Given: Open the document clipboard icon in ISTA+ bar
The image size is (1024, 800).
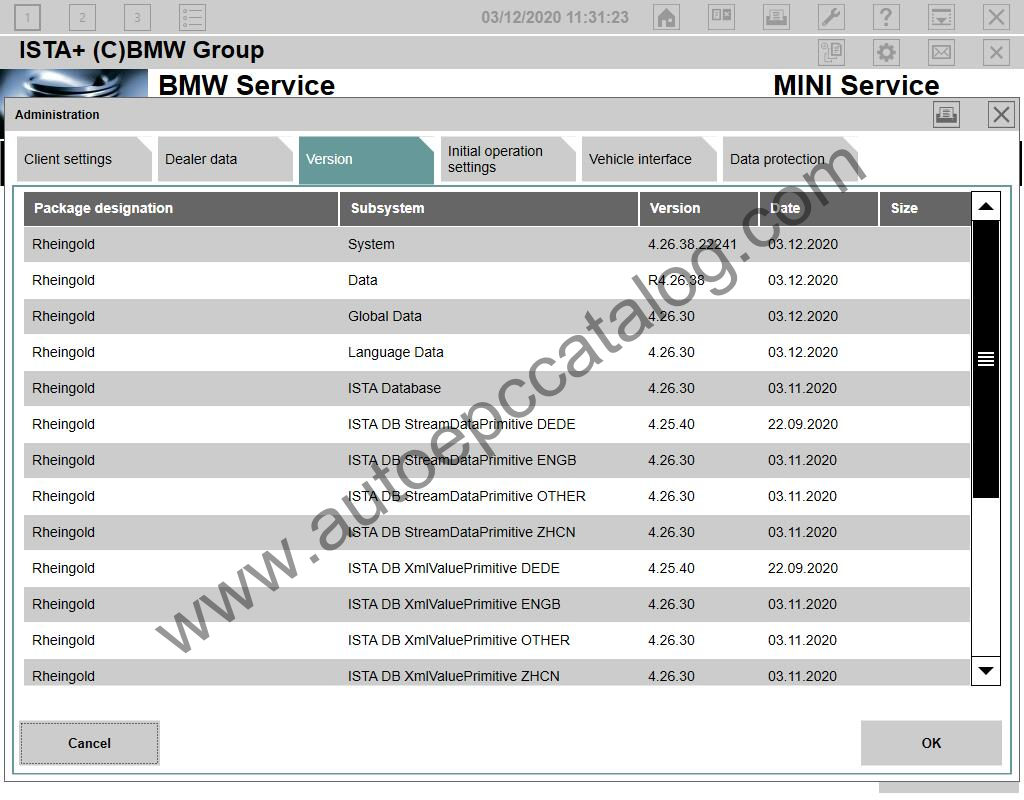Looking at the screenshot, I should coord(831,52).
